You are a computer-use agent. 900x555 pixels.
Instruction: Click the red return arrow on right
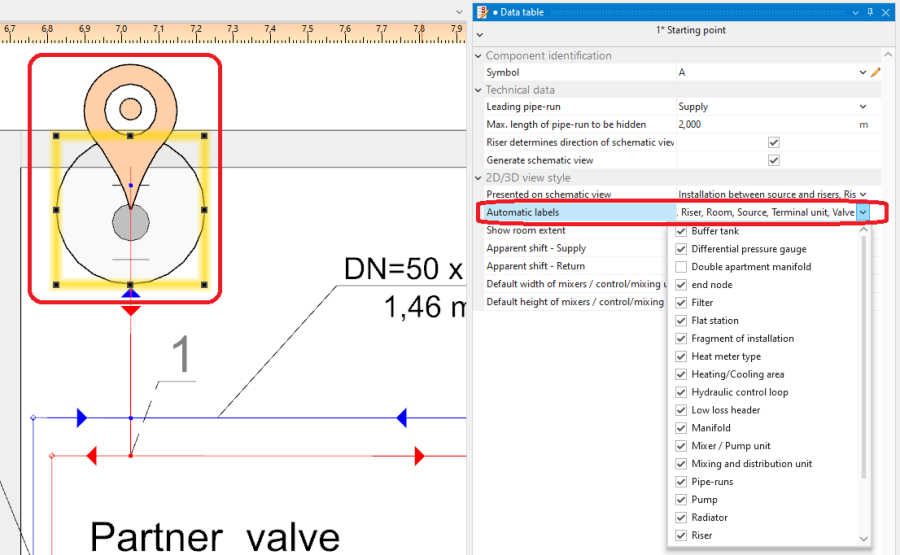tap(420, 456)
